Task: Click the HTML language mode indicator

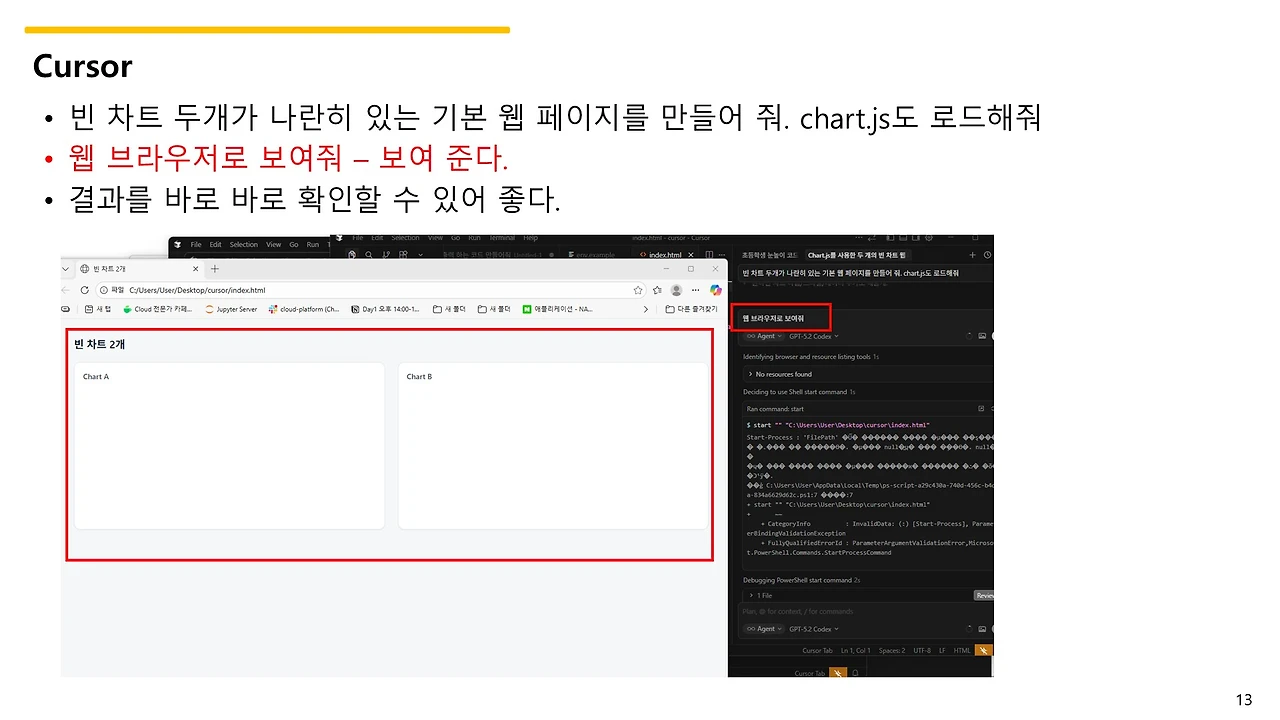Action: point(961,650)
